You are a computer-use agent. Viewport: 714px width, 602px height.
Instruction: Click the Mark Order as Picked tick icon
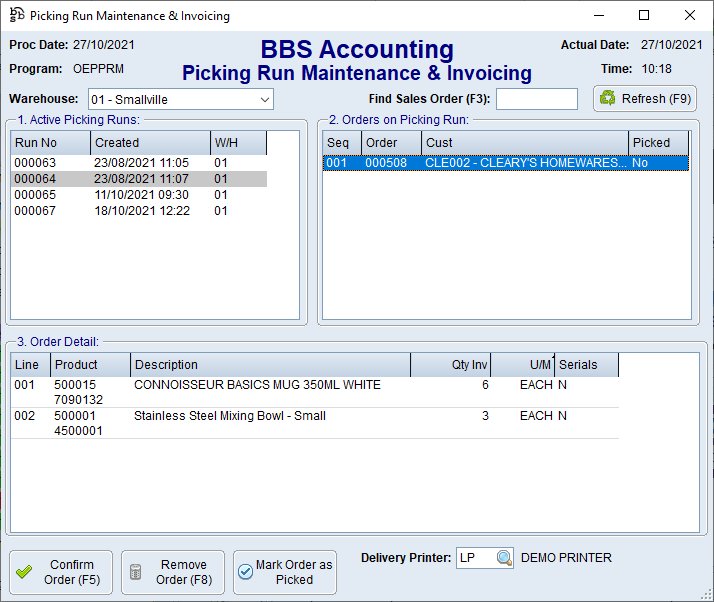(245, 572)
